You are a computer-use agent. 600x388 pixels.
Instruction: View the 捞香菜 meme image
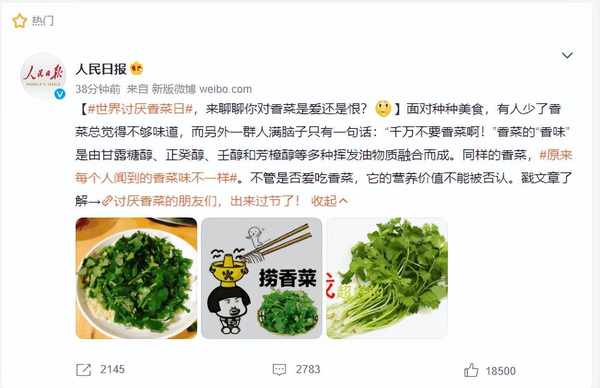tap(262, 278)
